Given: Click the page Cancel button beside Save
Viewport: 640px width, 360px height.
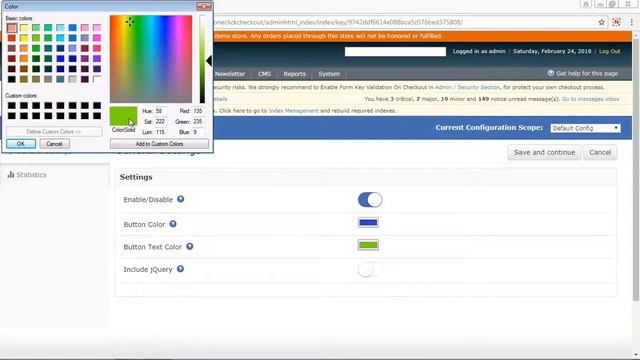Looking at the screenshot, I should coord(600,152).
